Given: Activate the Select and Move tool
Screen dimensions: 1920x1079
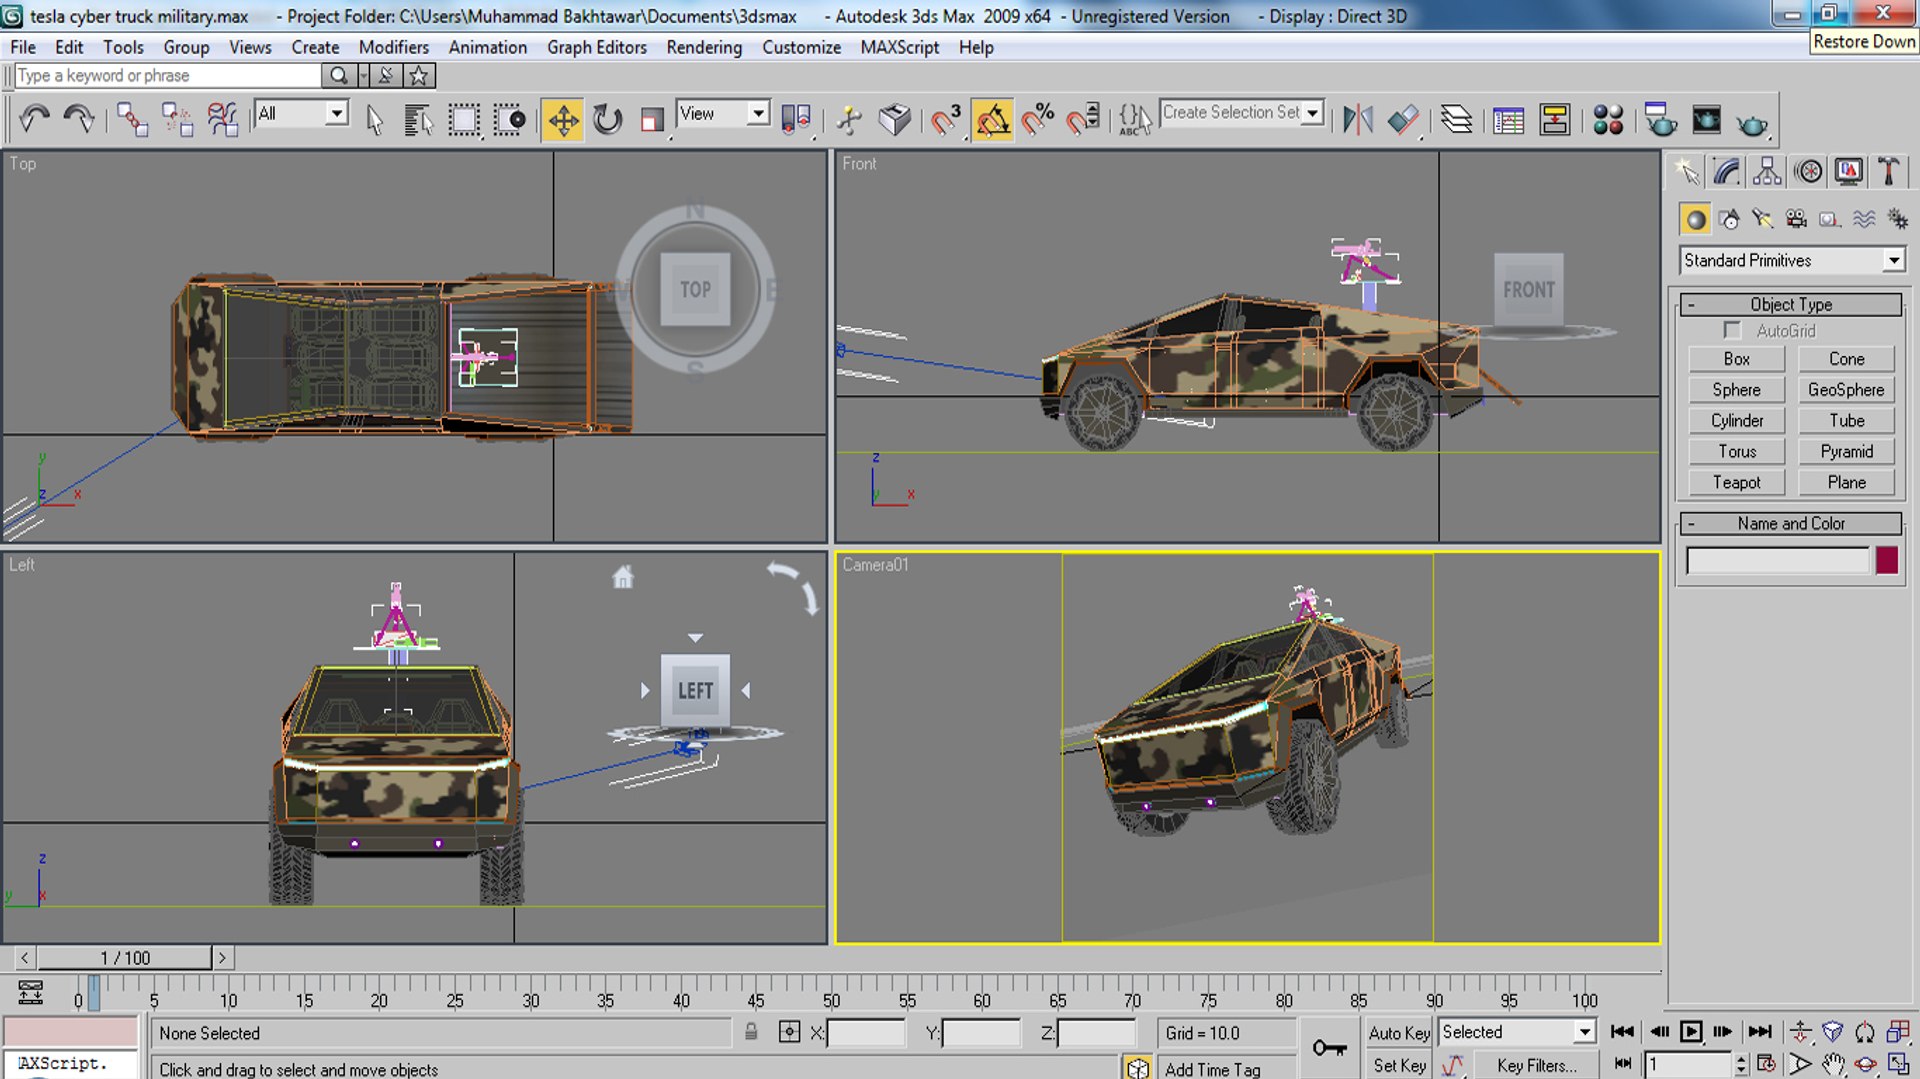Looking at the screenshot, I should point(563,120).
